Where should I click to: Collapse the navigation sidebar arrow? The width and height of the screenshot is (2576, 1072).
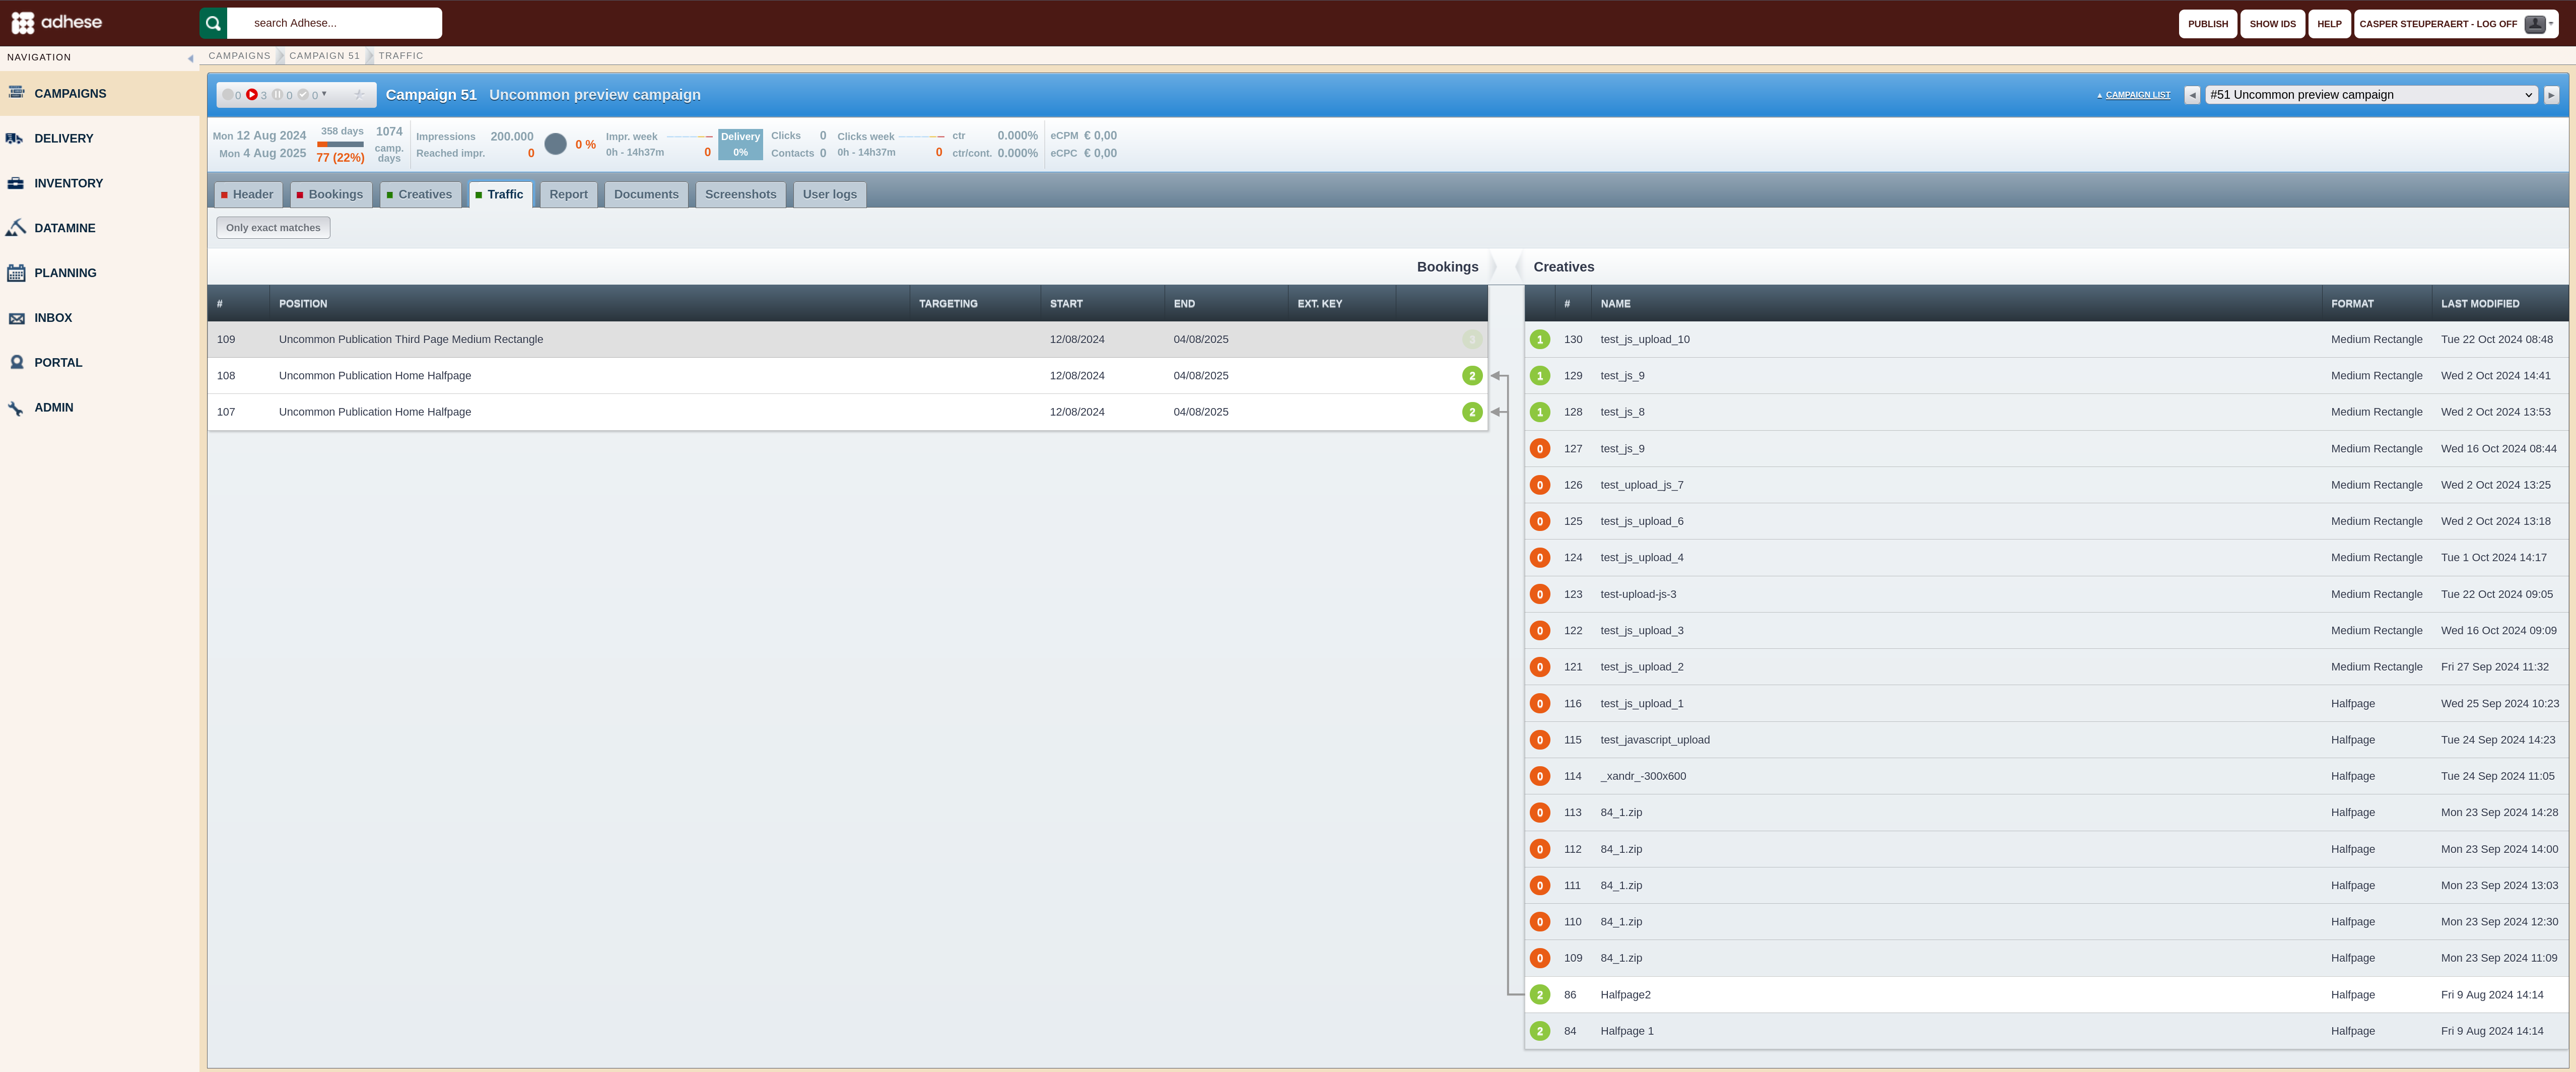(190, 58)
